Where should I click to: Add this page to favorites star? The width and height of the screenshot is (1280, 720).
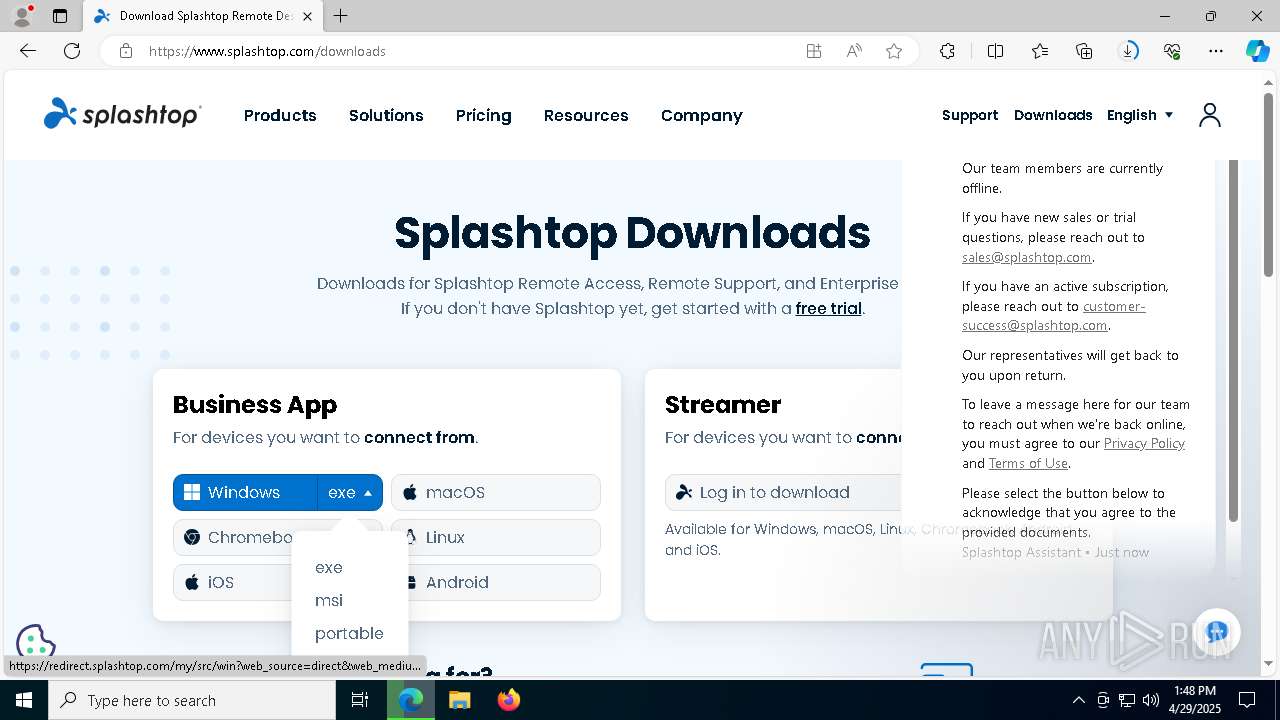[x=894, y=51]
